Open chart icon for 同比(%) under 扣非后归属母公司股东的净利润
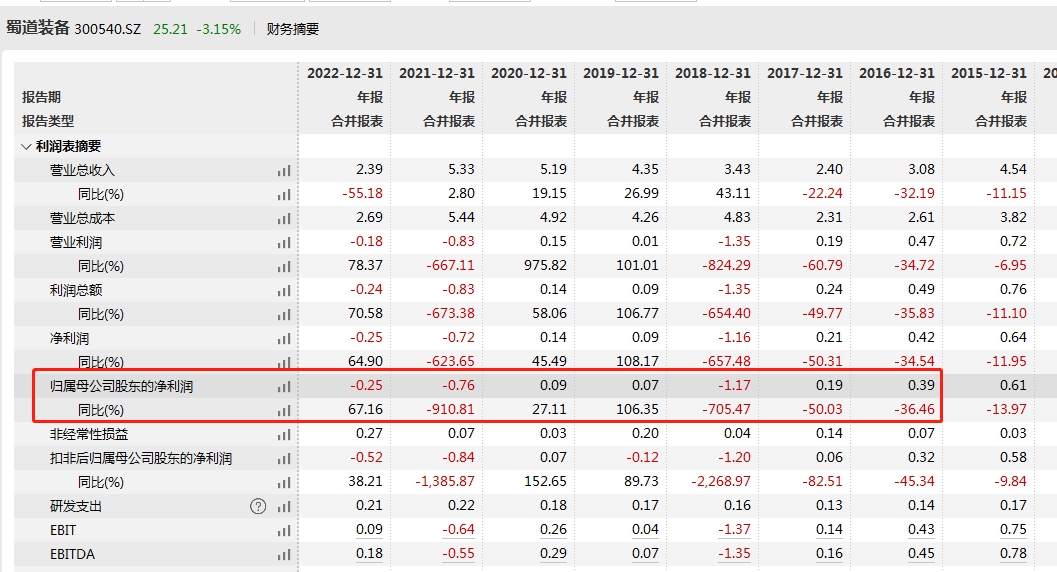 tap(284, 482)
